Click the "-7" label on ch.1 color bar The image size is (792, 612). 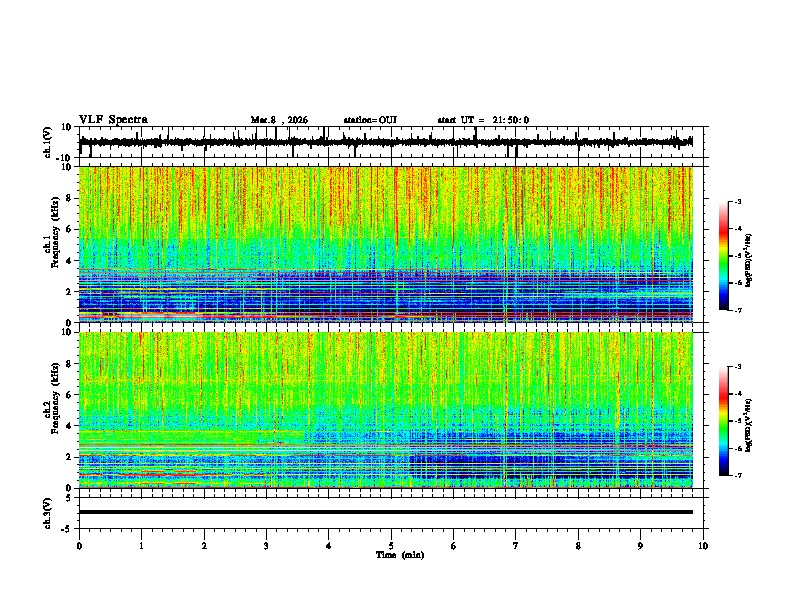click(x=737, y=310)
